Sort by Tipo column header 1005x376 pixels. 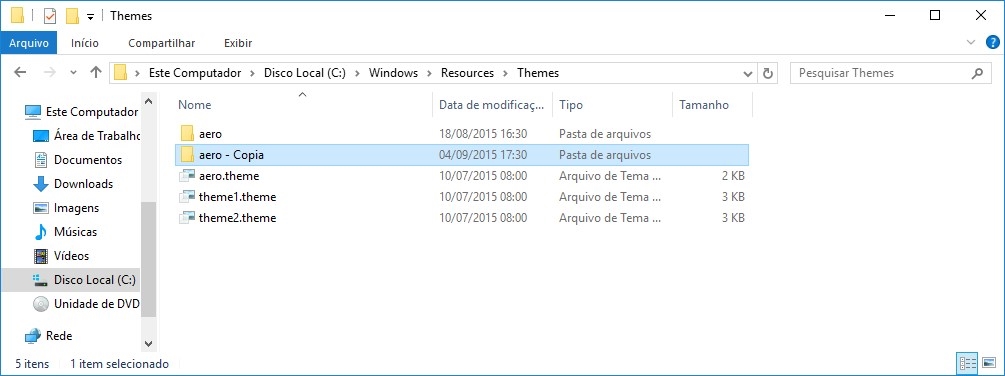coord(612,105)
